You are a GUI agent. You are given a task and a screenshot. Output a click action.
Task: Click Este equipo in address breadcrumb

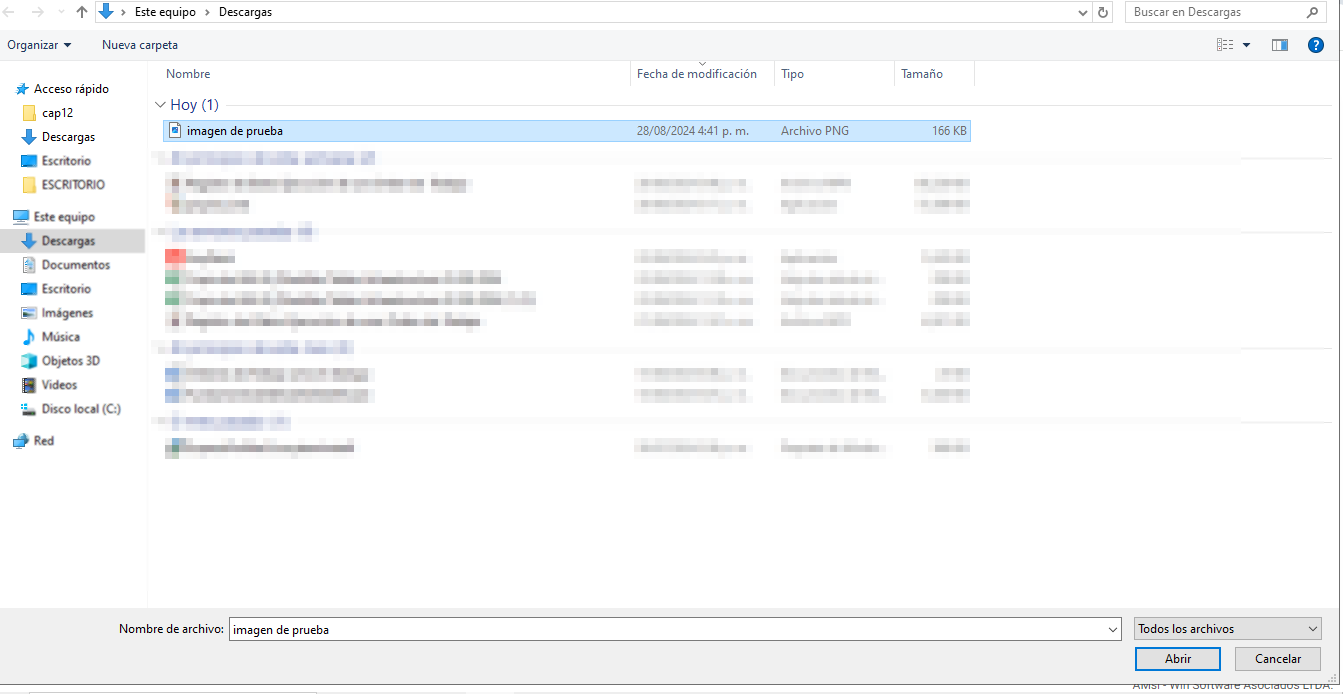165,12
